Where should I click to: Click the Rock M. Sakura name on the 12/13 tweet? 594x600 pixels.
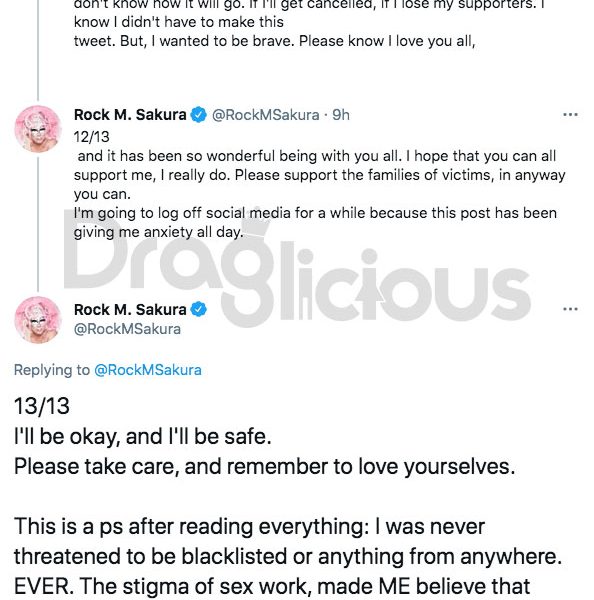130,115
